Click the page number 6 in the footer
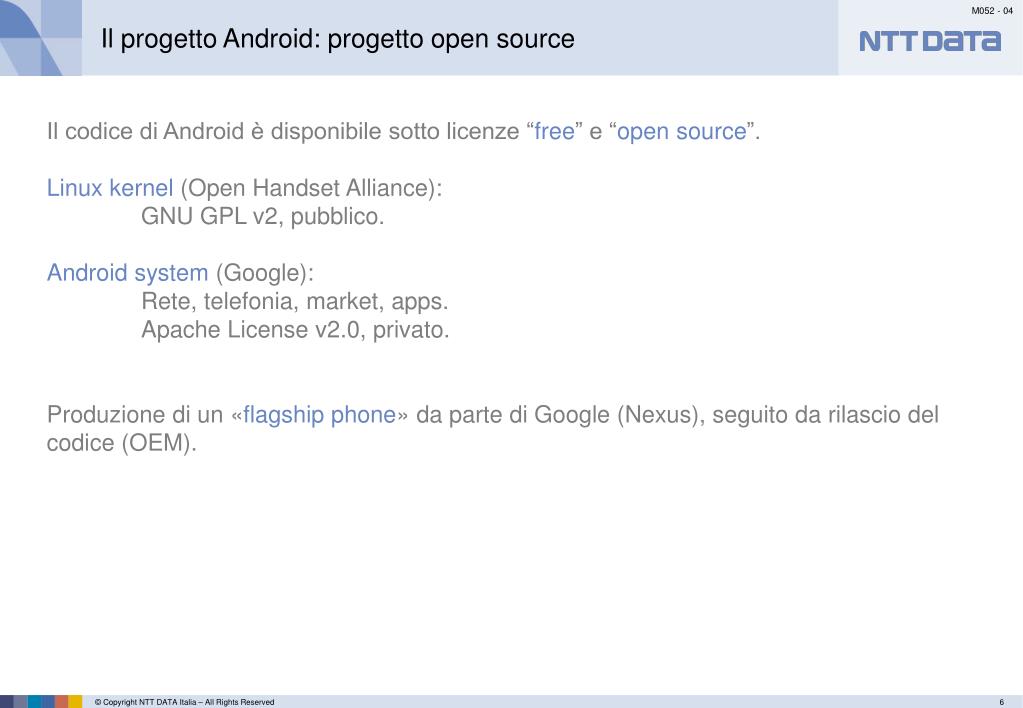The width and height of the screenshot is (1023, 708). tap(1001, 702)
